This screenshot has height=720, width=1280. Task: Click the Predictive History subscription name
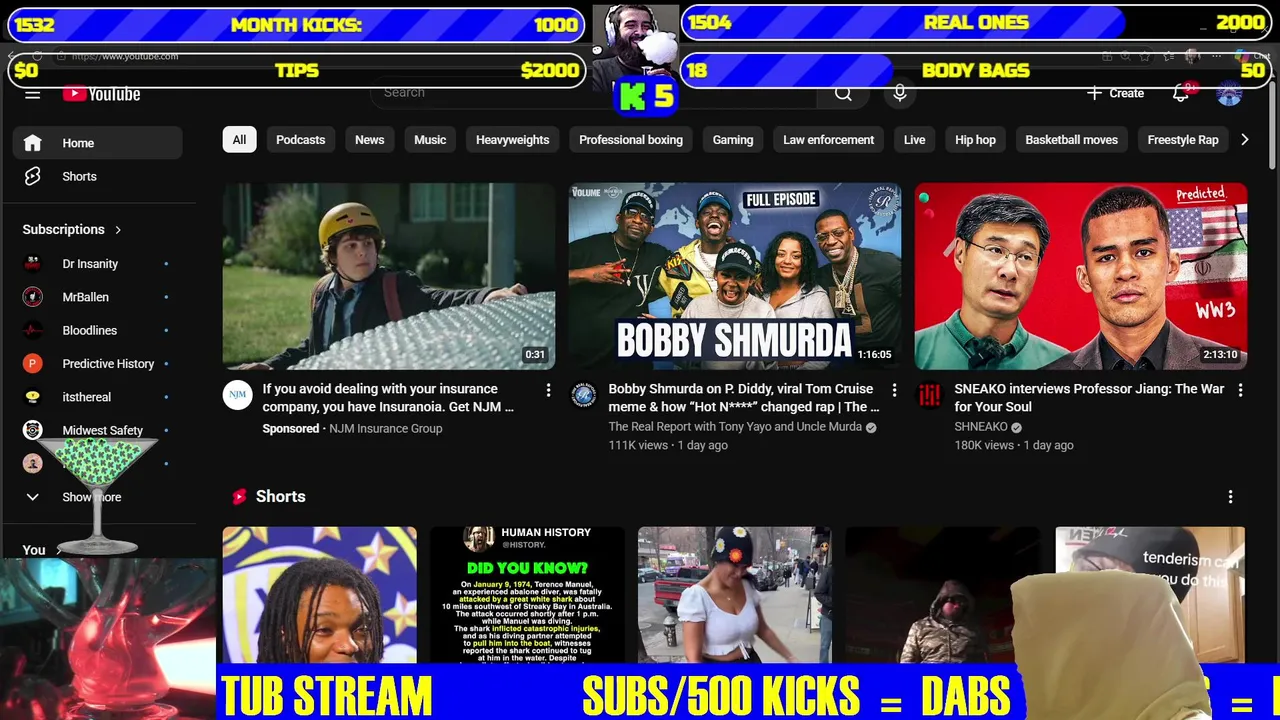click(x=108, y=364)
